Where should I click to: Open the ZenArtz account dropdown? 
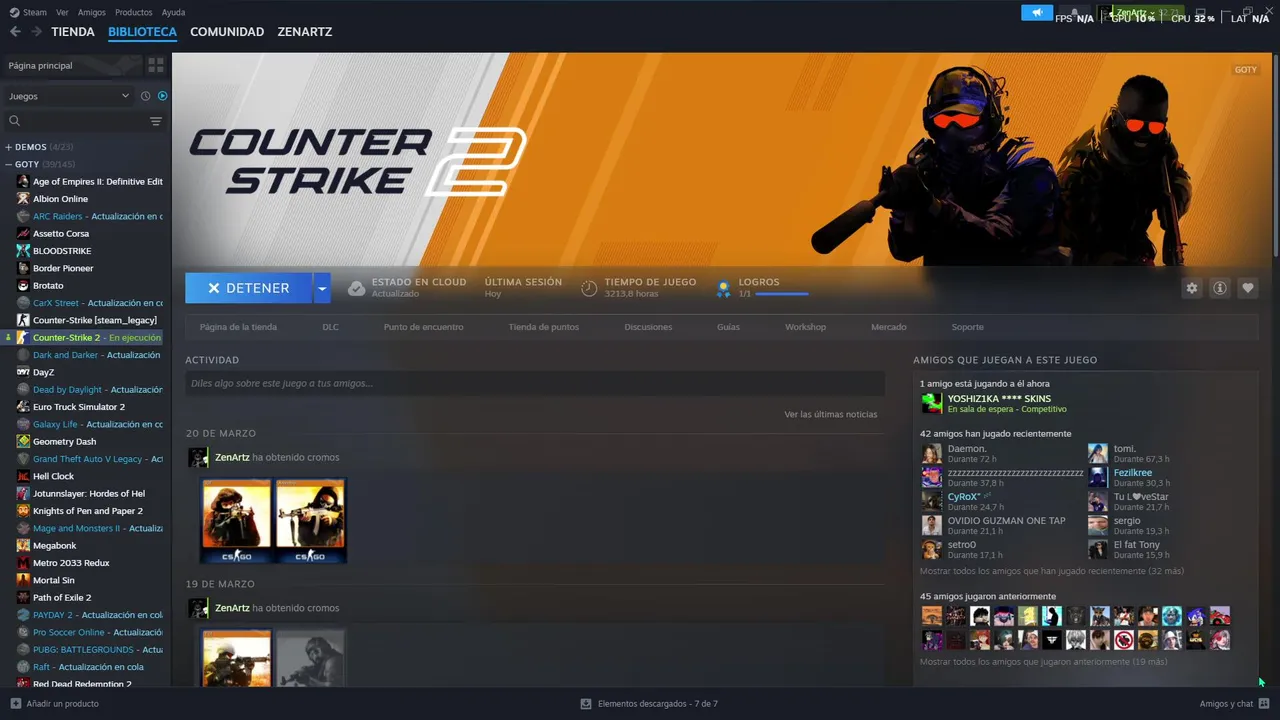pos(1135,13)
